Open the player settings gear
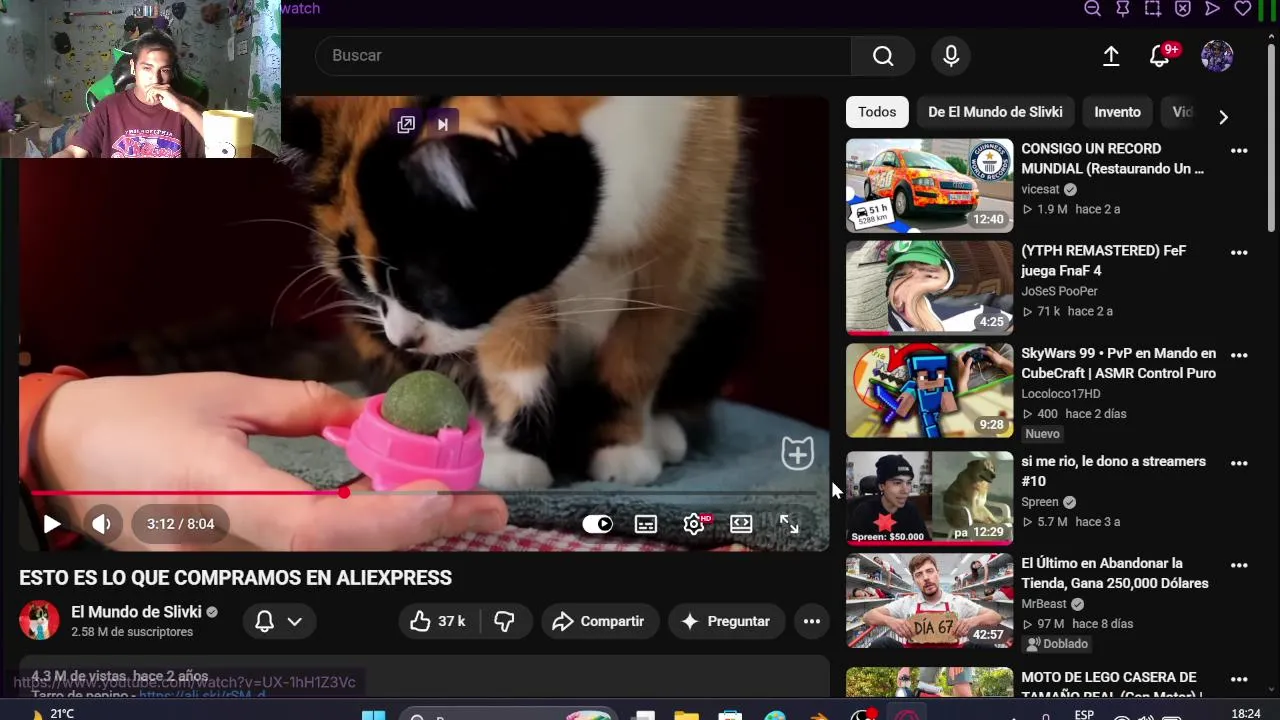The height and width of the screenshot is (720, 1280). click(694, 524)
